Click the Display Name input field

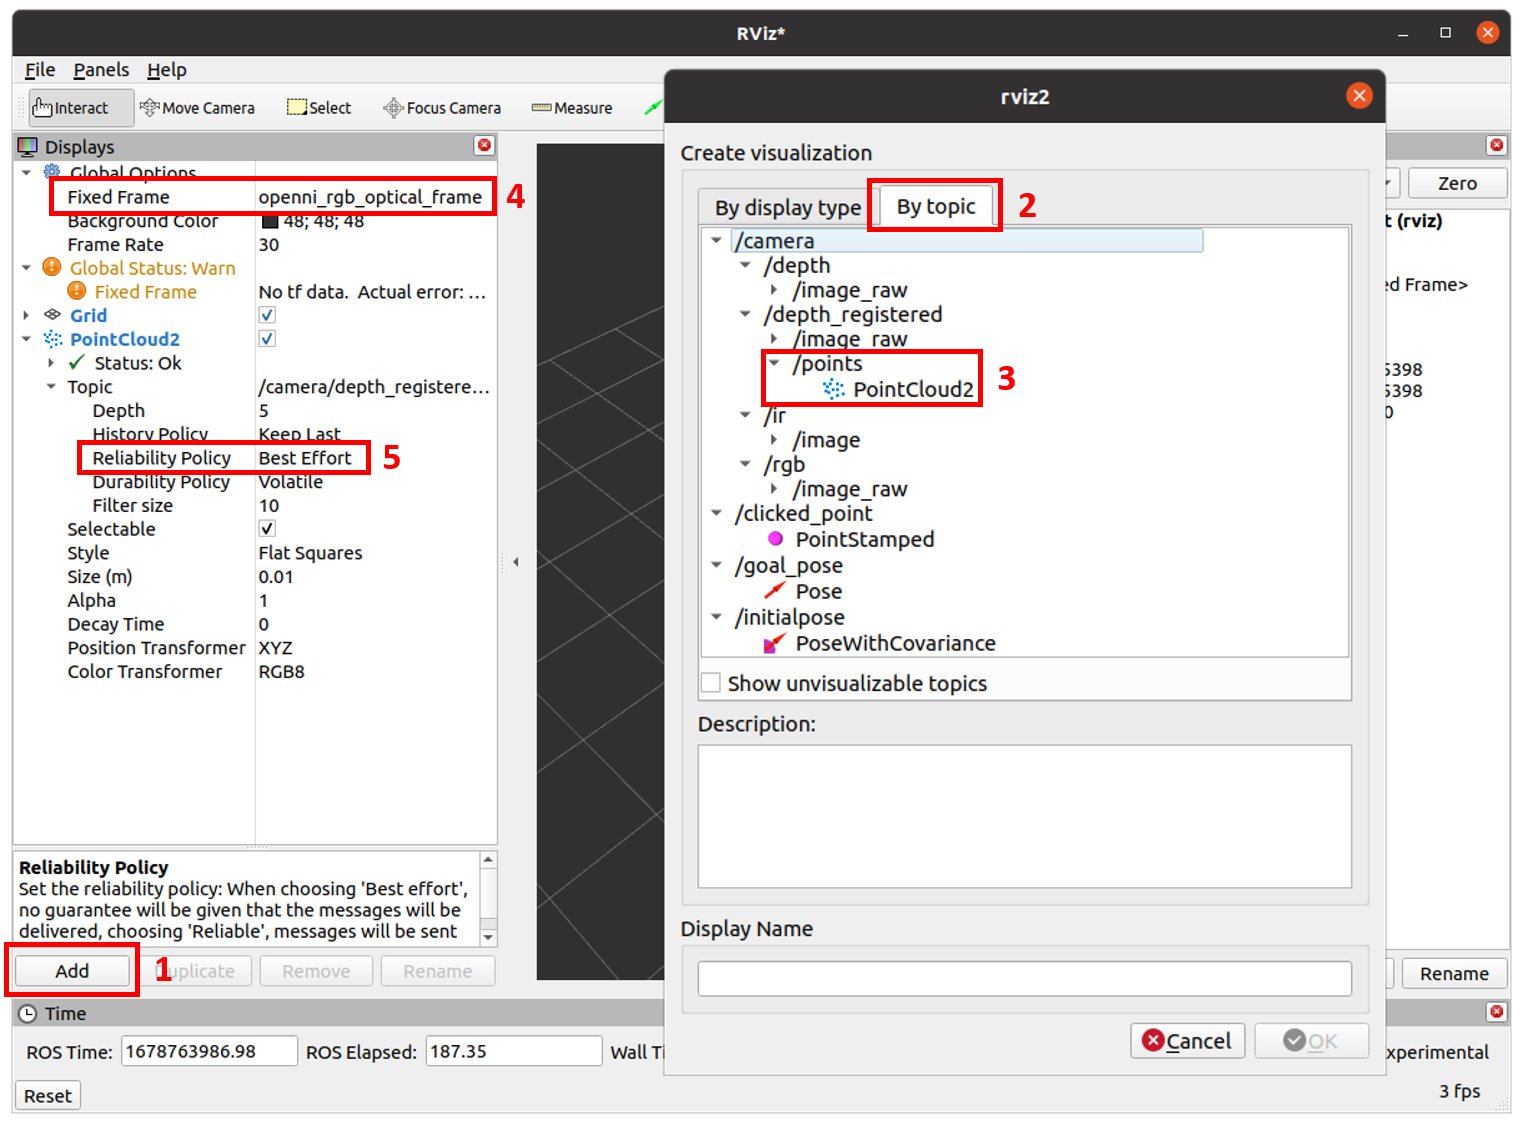click(1024, 978)
